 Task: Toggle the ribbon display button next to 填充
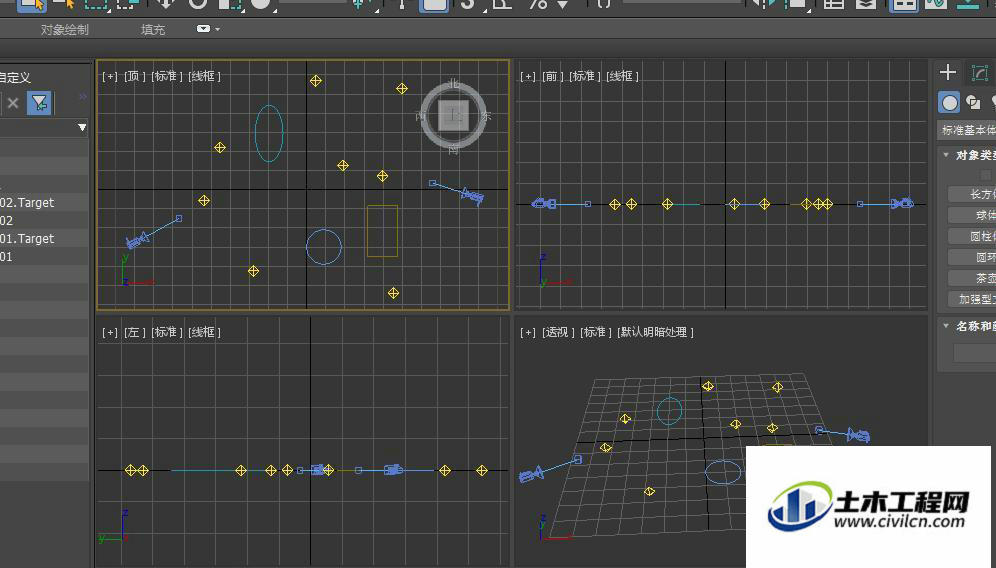point(203,29)
